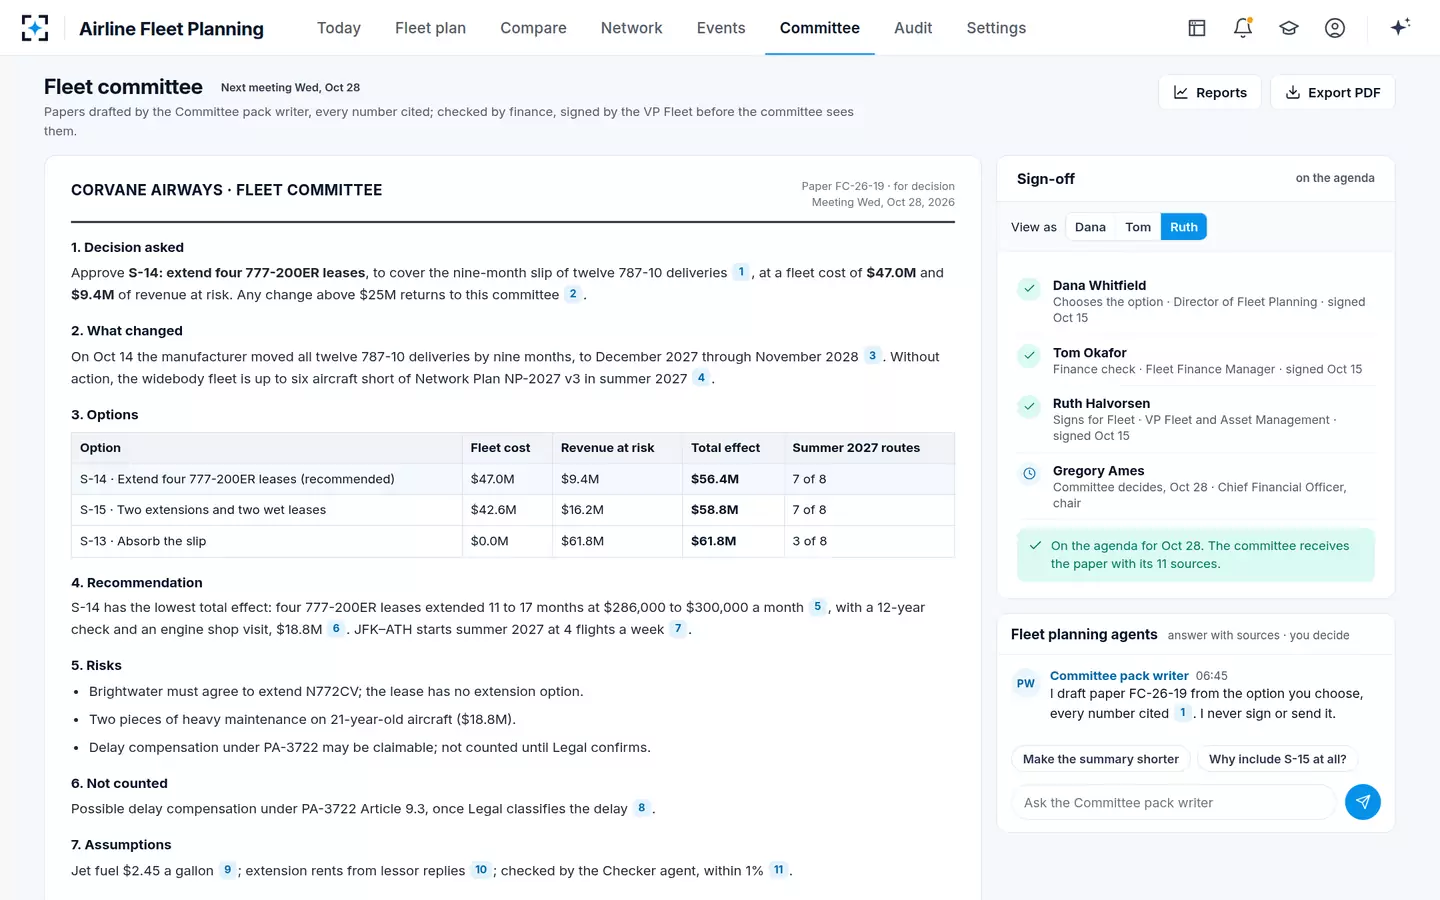The width and height of the screenshot is (1440, 900).
Task: Switch to the Compare tab
Action: (x=533, y=28)
